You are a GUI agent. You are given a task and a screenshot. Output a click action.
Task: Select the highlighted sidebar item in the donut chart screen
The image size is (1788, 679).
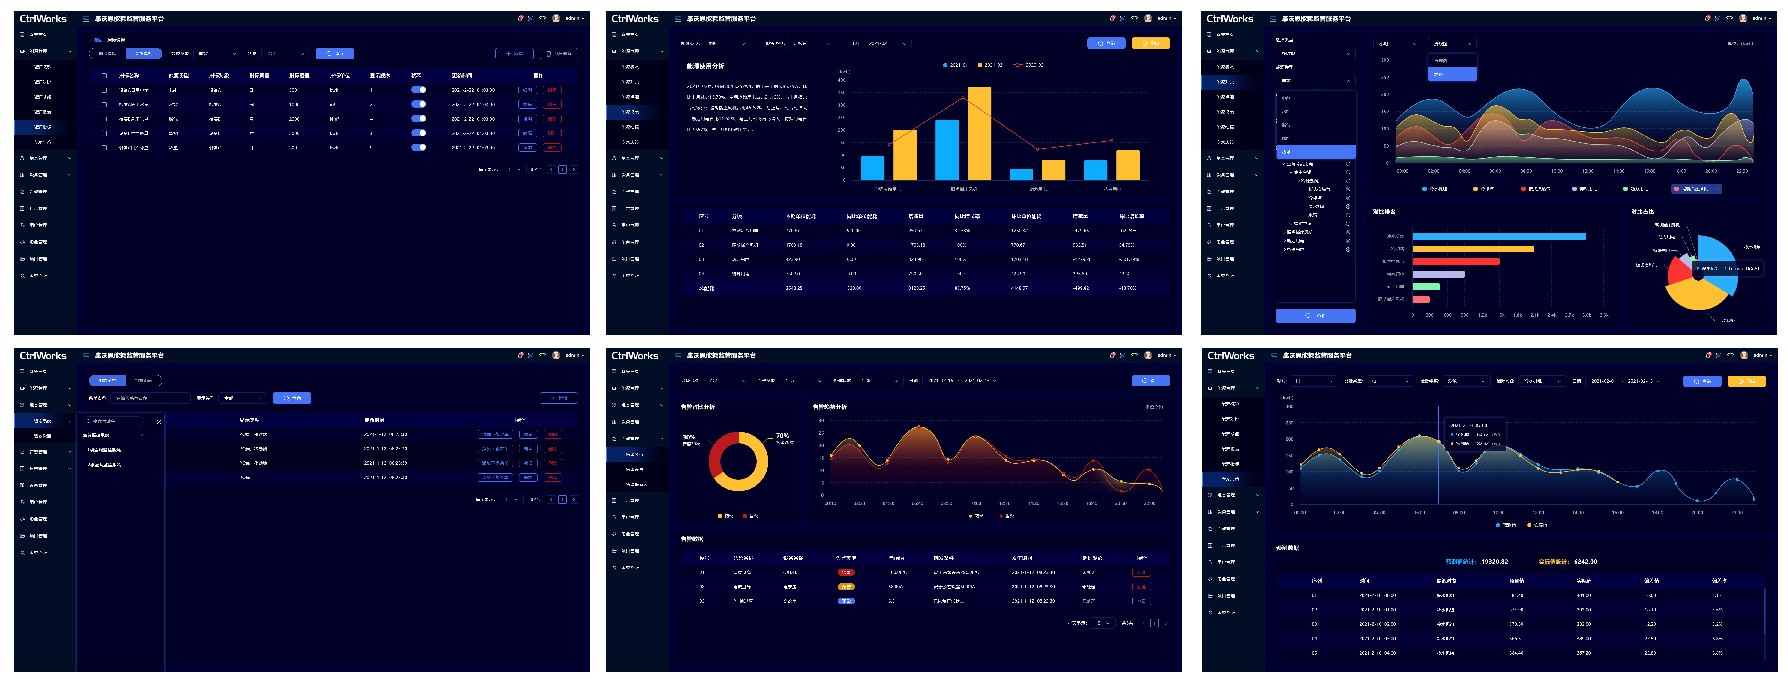pyautogui.click(x=637, y=454)
